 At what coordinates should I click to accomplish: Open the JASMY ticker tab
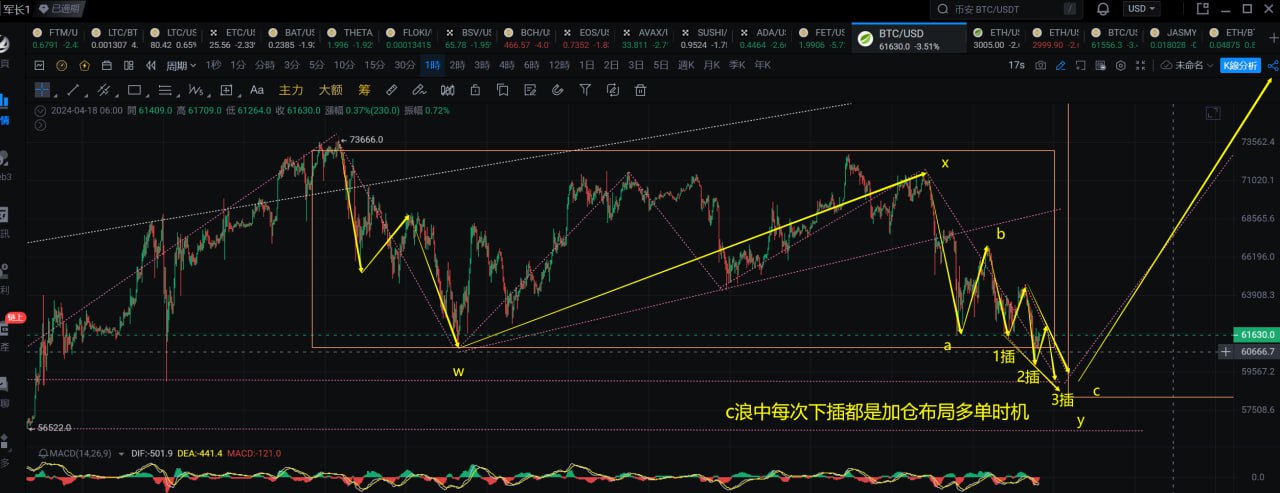[x=1172, y=39]
